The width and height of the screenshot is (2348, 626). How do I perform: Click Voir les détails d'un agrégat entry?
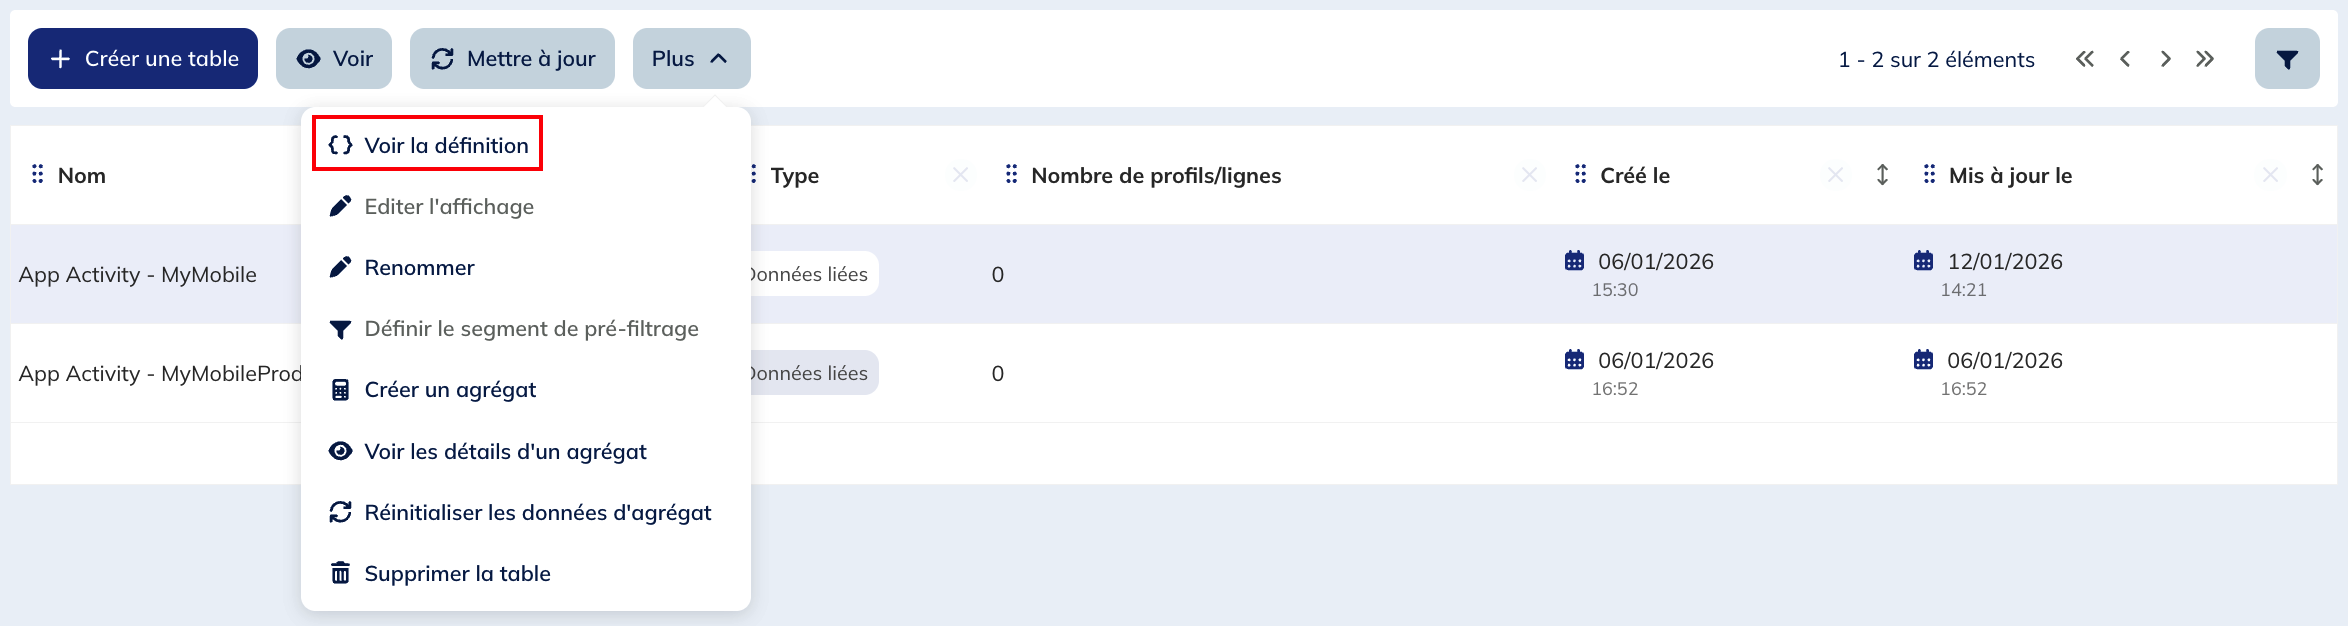507,451
